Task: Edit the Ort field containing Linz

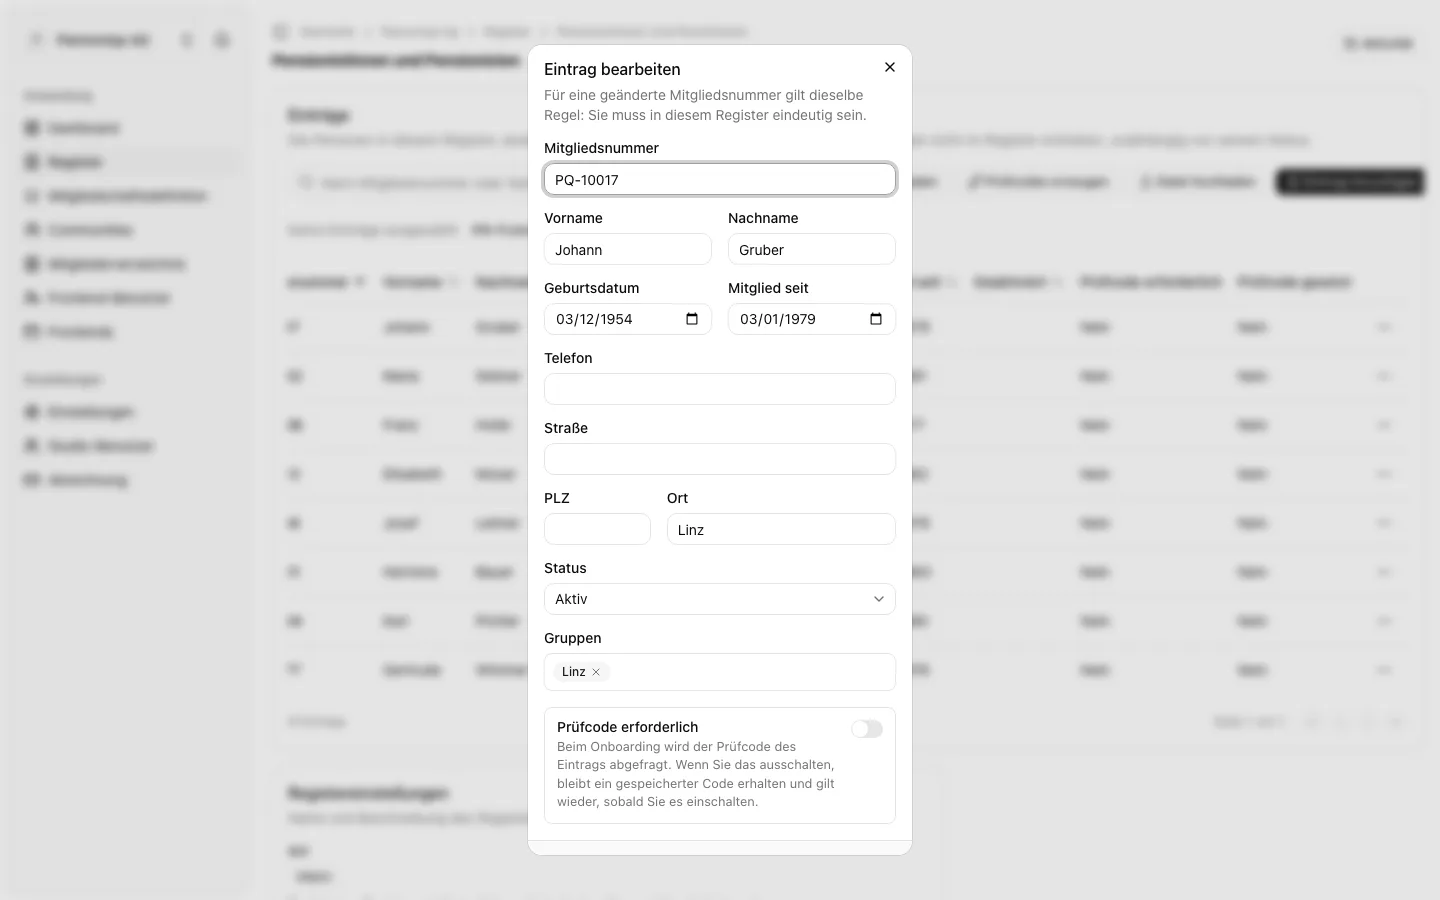Action: pyautogui.click(x=781, y=529)
